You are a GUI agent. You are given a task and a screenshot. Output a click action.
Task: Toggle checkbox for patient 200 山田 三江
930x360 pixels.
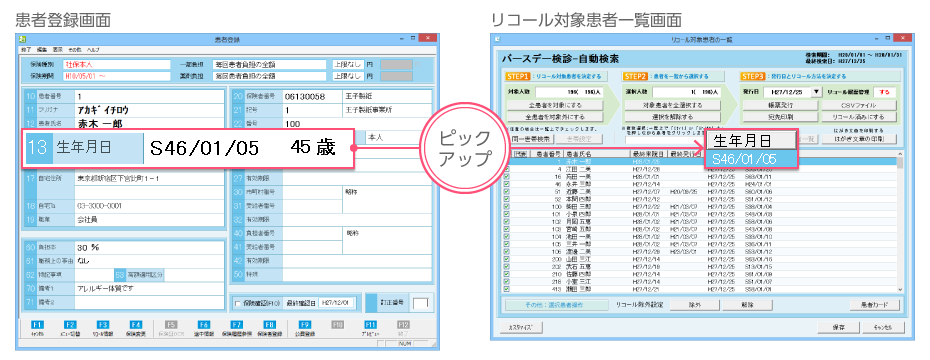coord(506,259)
